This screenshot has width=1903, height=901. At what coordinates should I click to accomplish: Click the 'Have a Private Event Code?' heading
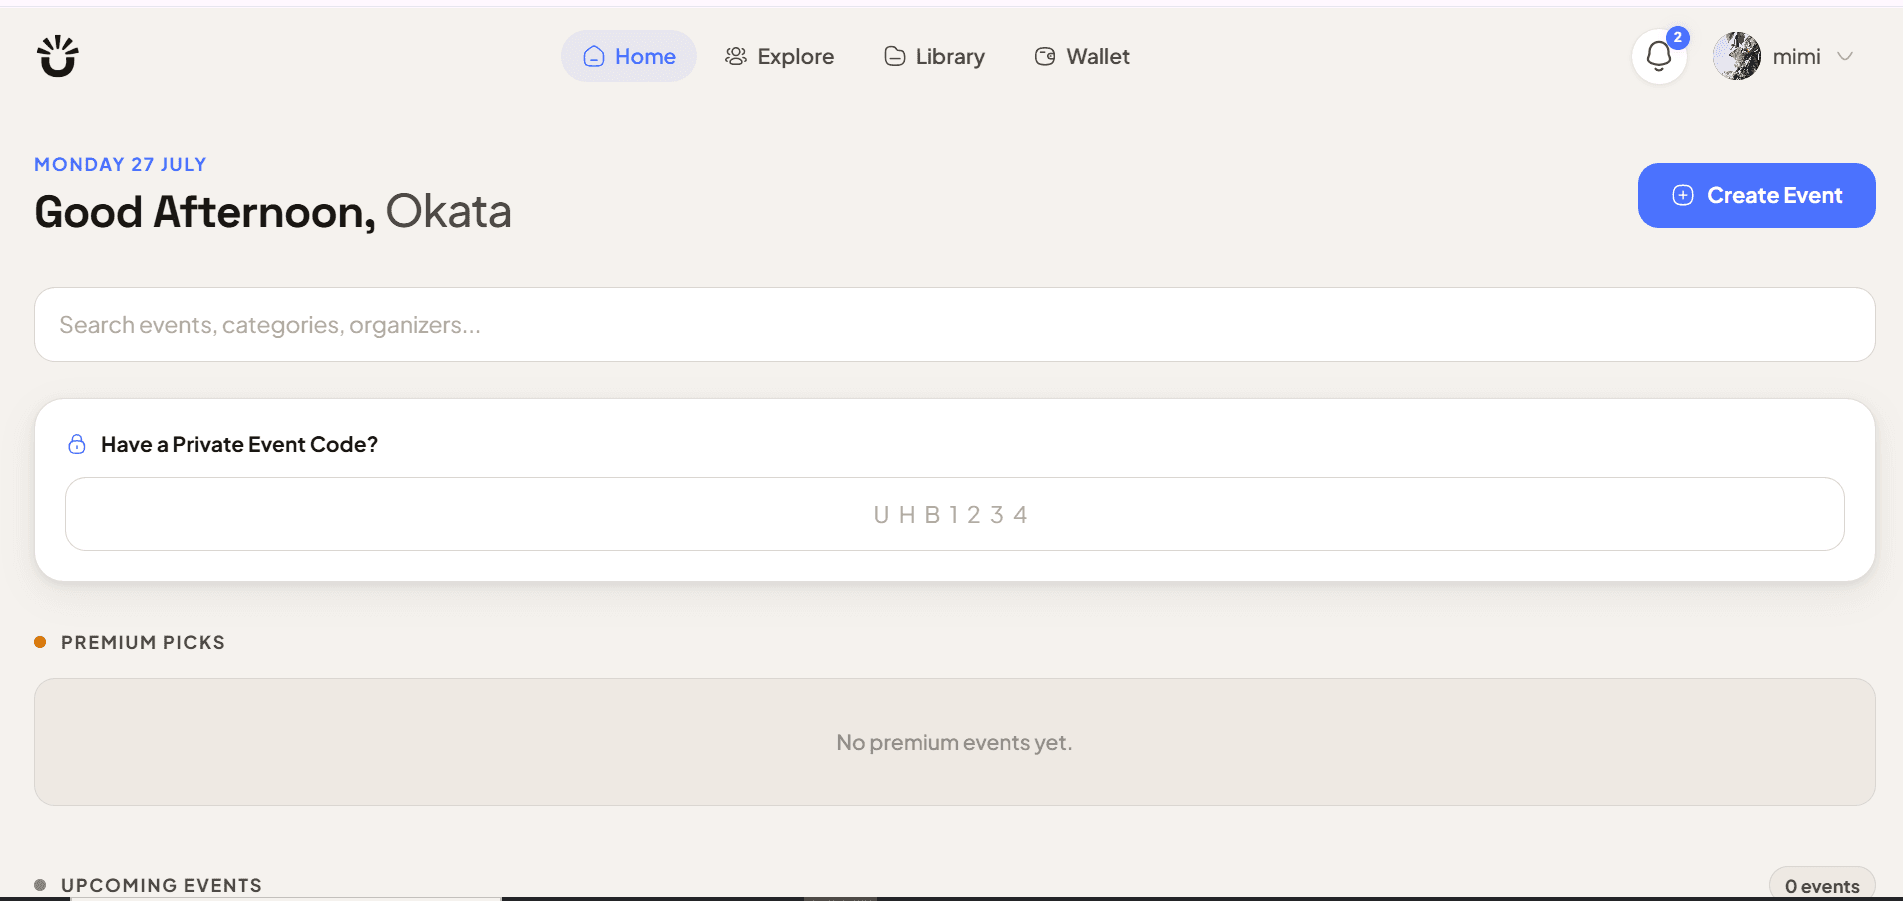point(239,444)
